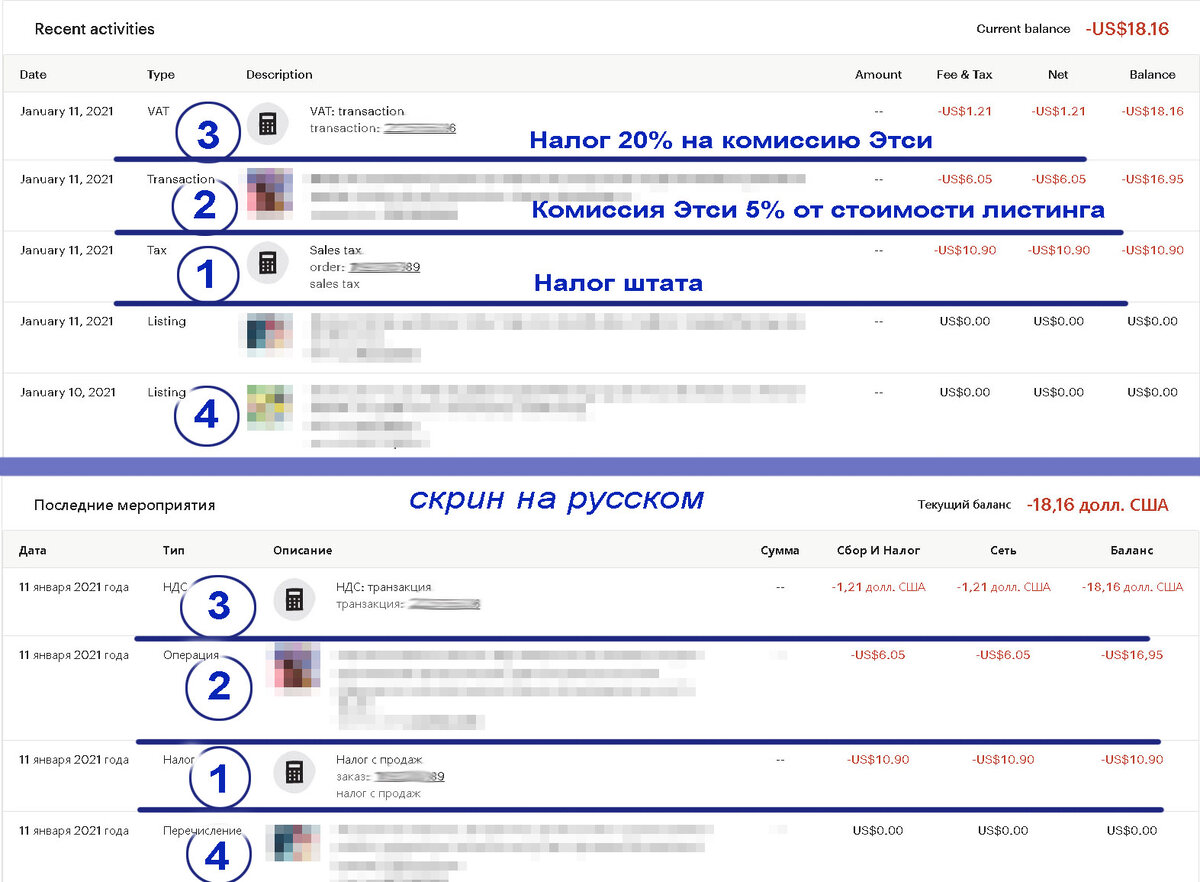Click the Date column header
Screen dimensions: 1200x882
(33, 75)
